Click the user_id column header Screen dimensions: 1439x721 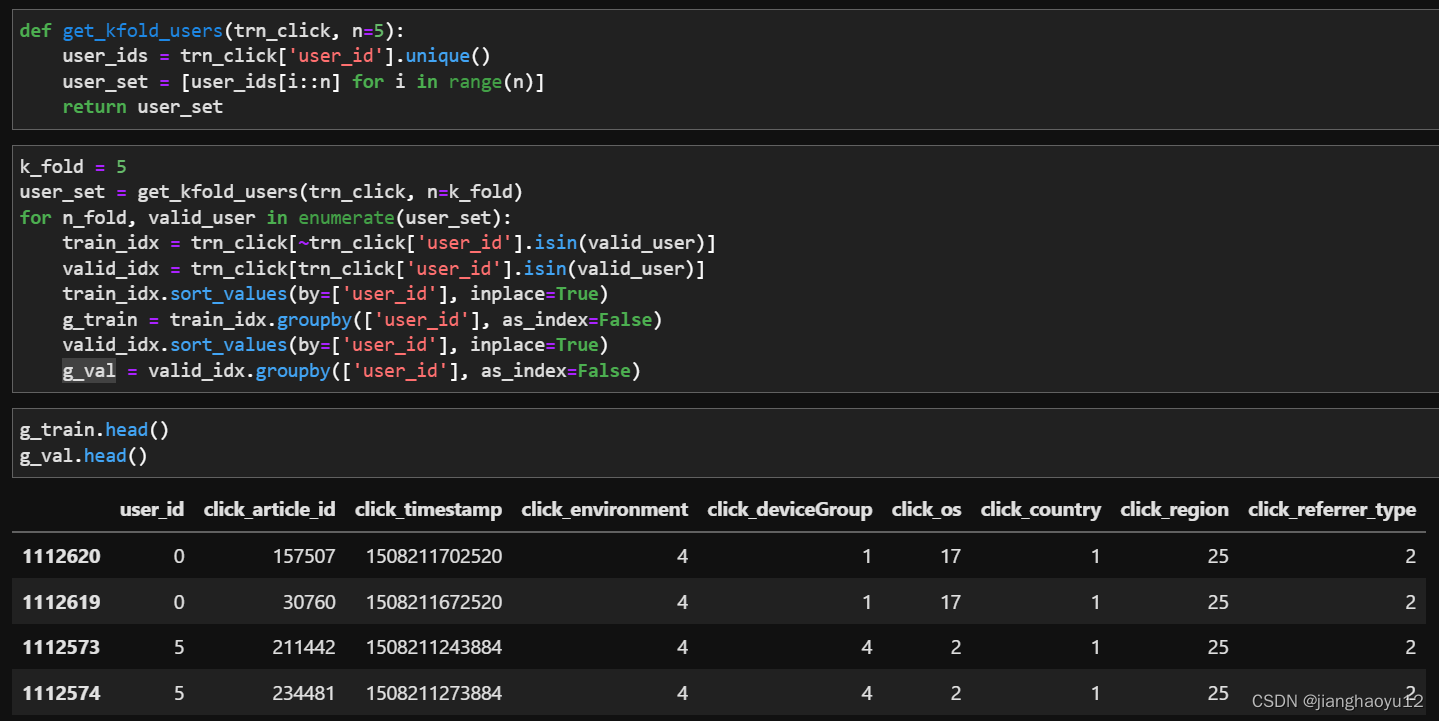click(152, 510)
